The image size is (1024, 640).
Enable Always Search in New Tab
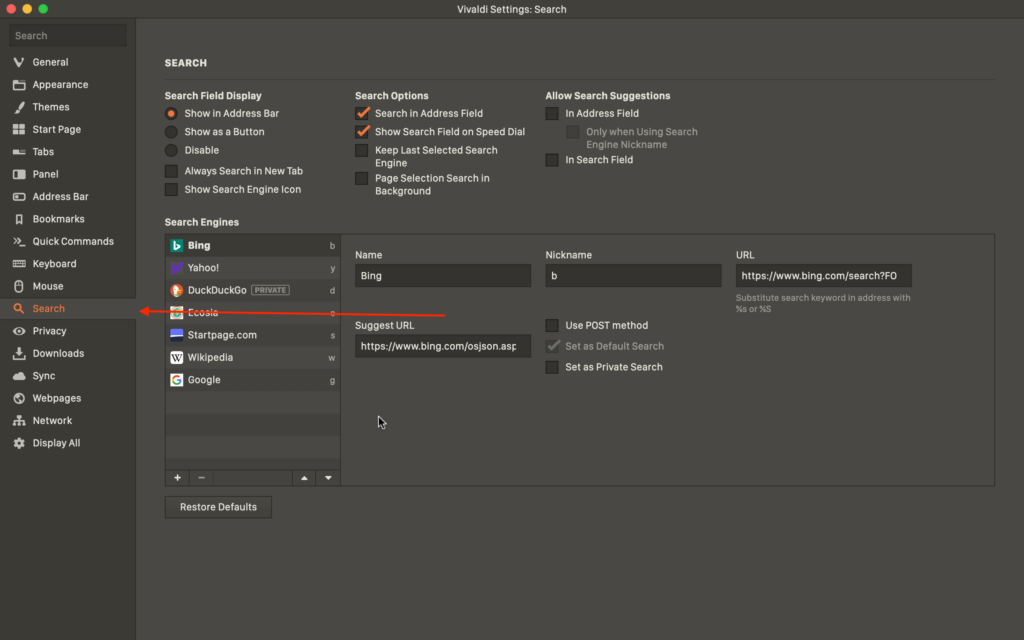point(171,171)
